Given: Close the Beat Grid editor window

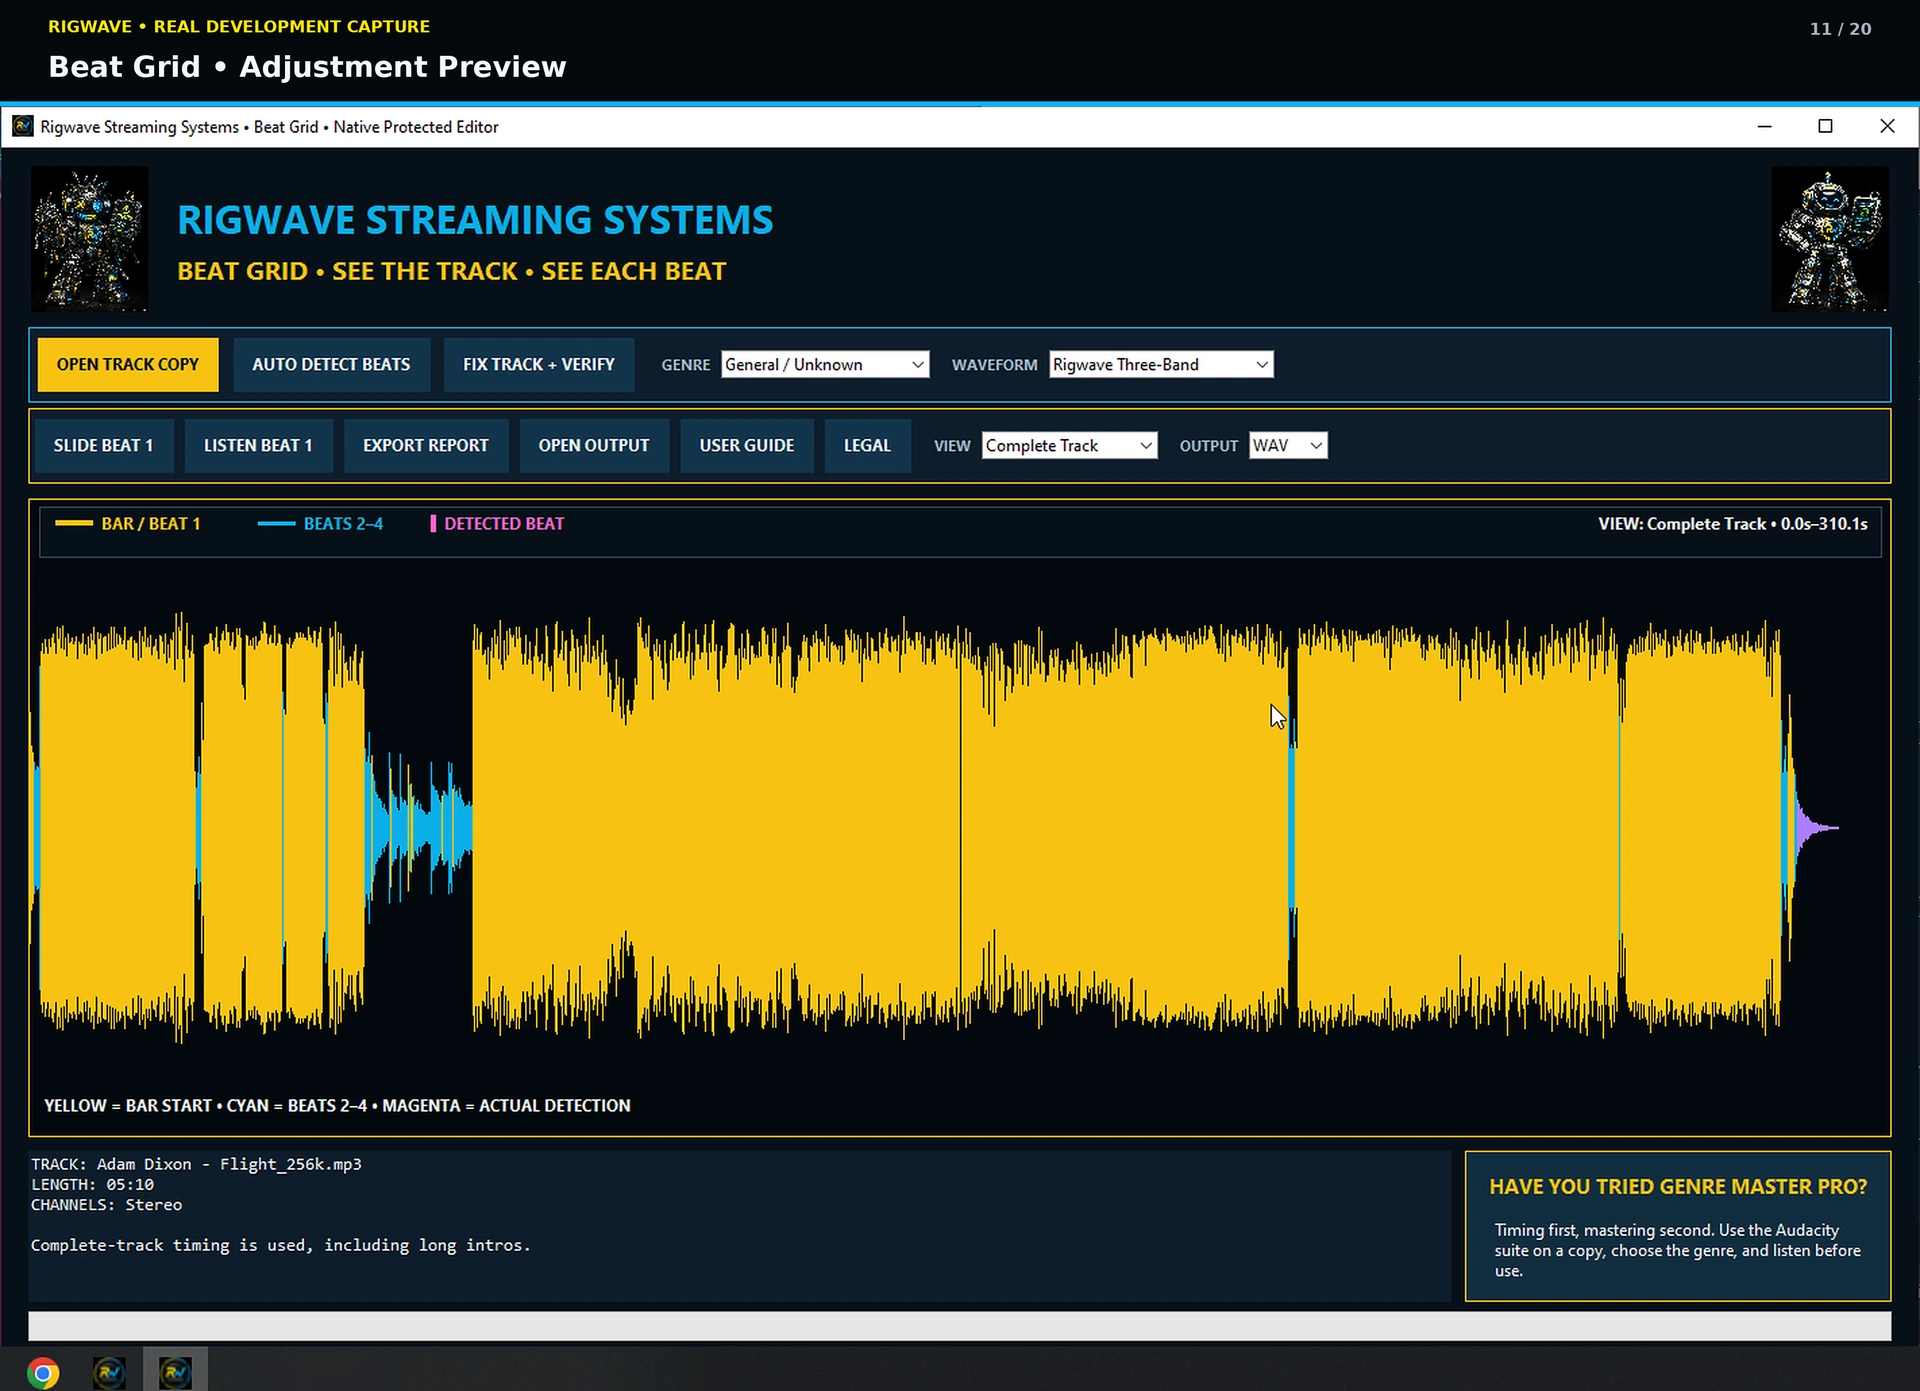Looking at the screenshot, I should [1888, 127].
